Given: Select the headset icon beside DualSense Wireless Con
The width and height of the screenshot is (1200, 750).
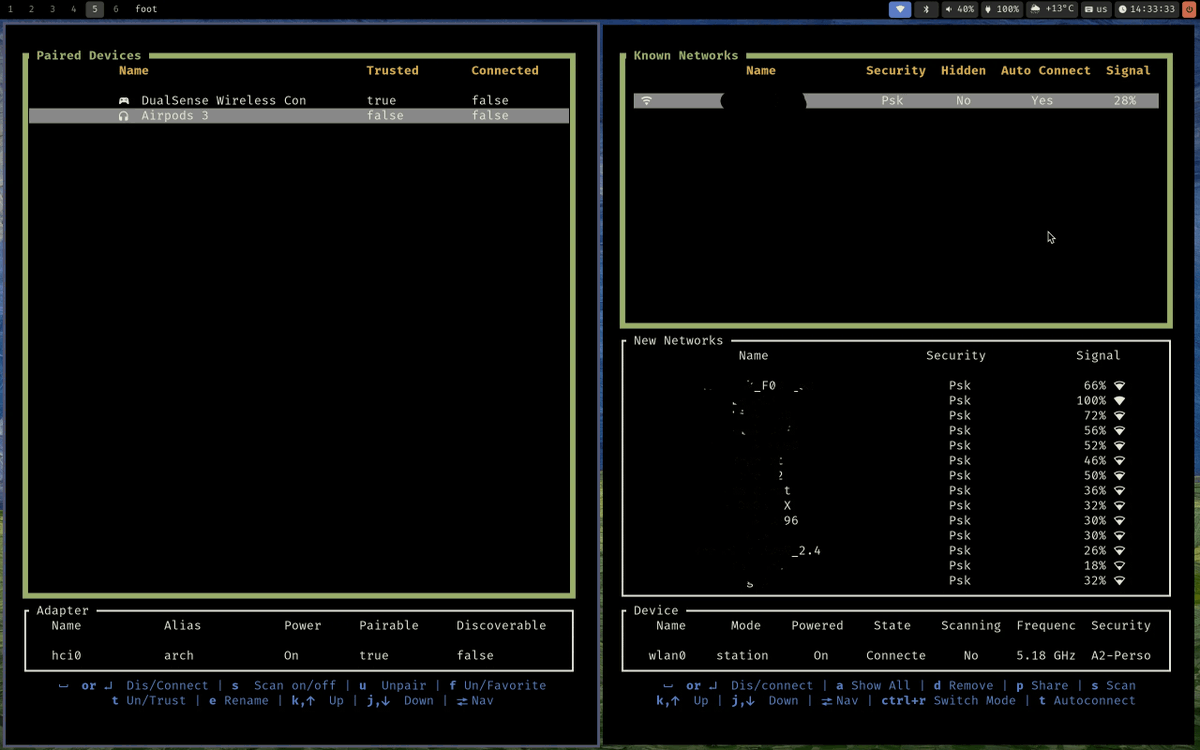Looking at the screenshot, I should pyautogui.click(x=123, y=100).
